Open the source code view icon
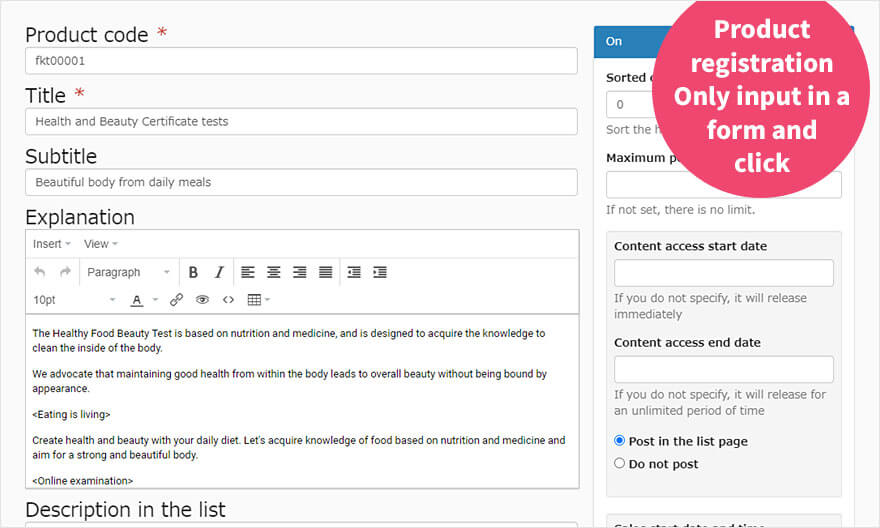This screenshot has width=880, height=528. pyautogui.click(x=228, y=299)
